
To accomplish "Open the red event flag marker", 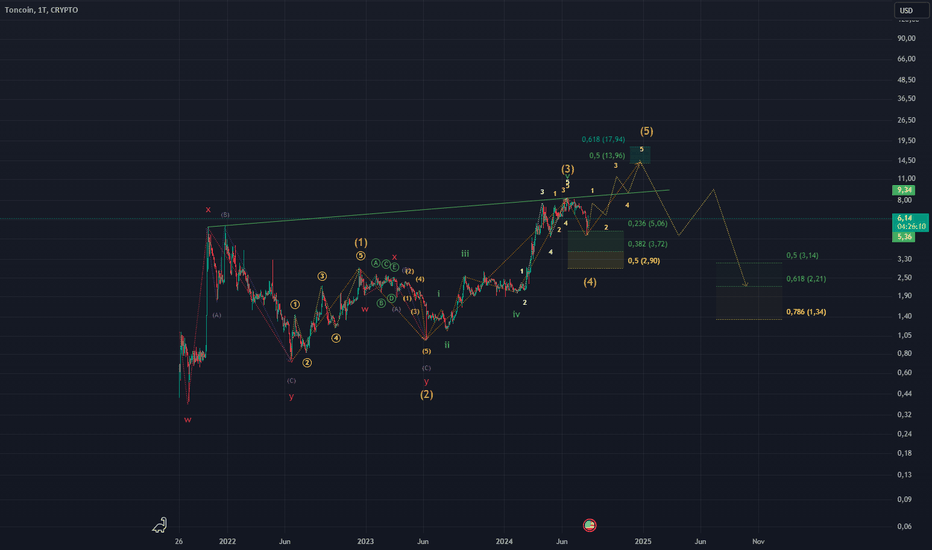I will (x=589, y=525).
